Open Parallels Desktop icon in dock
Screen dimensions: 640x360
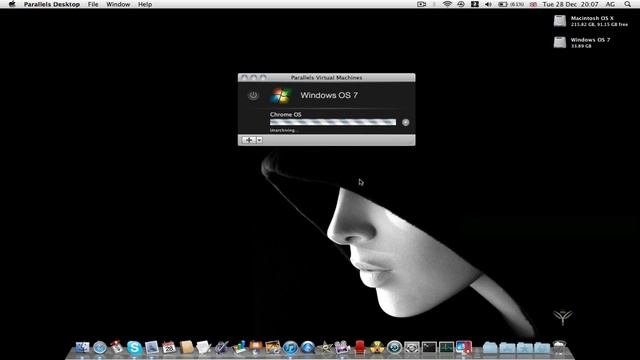(x=464, y=347)
